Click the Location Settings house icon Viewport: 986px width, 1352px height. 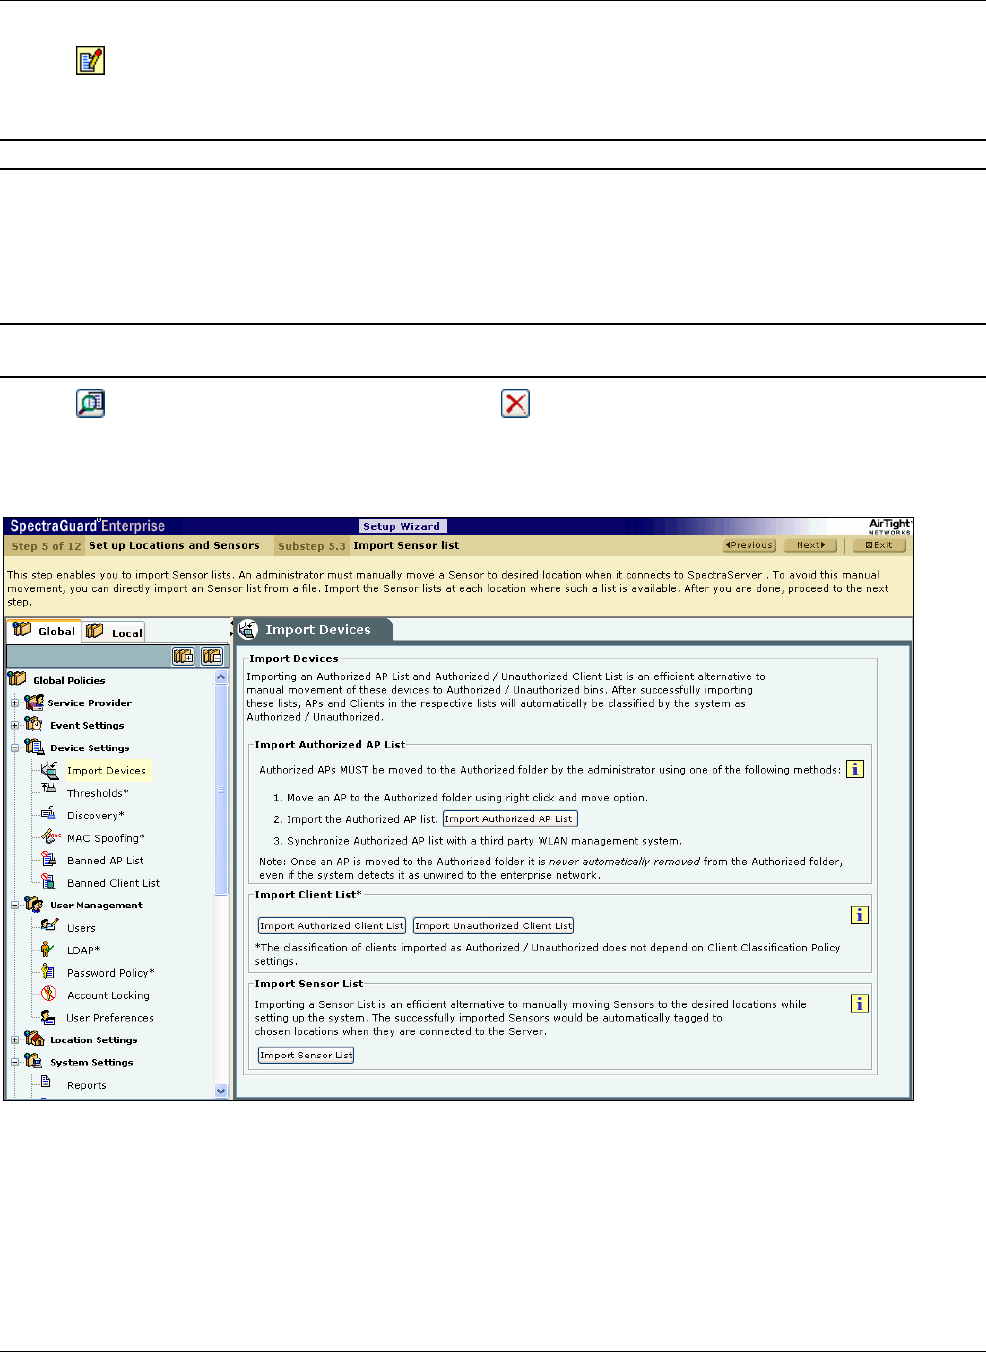34,1039
